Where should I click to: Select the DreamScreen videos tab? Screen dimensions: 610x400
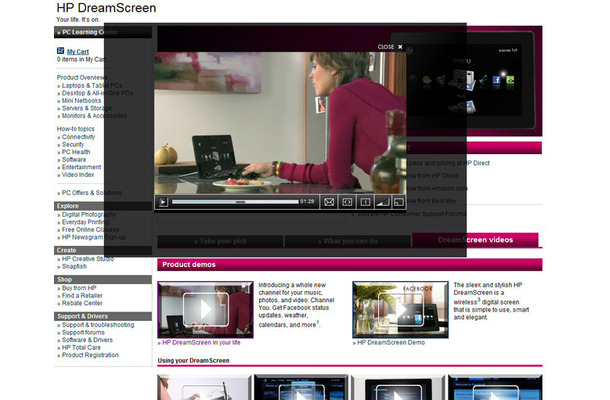475,240
